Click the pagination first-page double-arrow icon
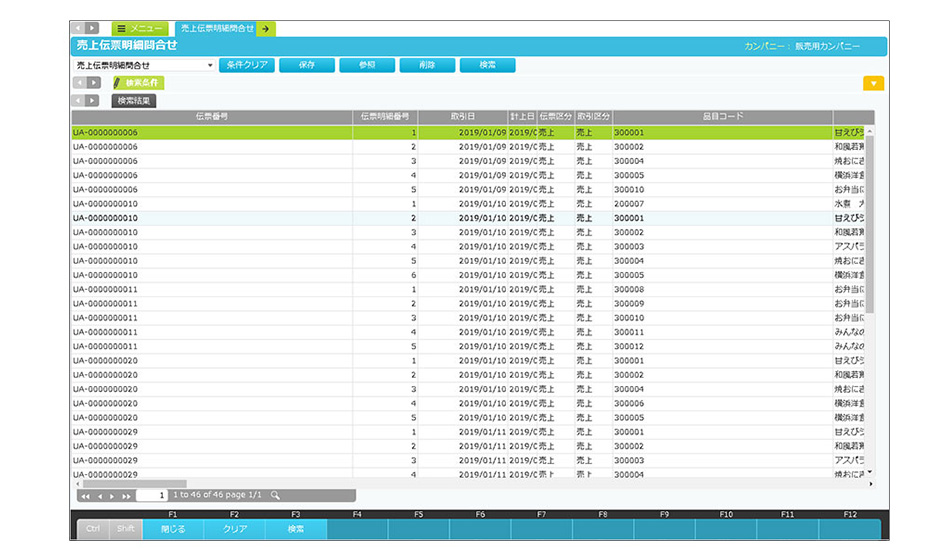Image resolution: width=950 pixels, height=559 pixels. pyautogui.click(x=86, y=495)
